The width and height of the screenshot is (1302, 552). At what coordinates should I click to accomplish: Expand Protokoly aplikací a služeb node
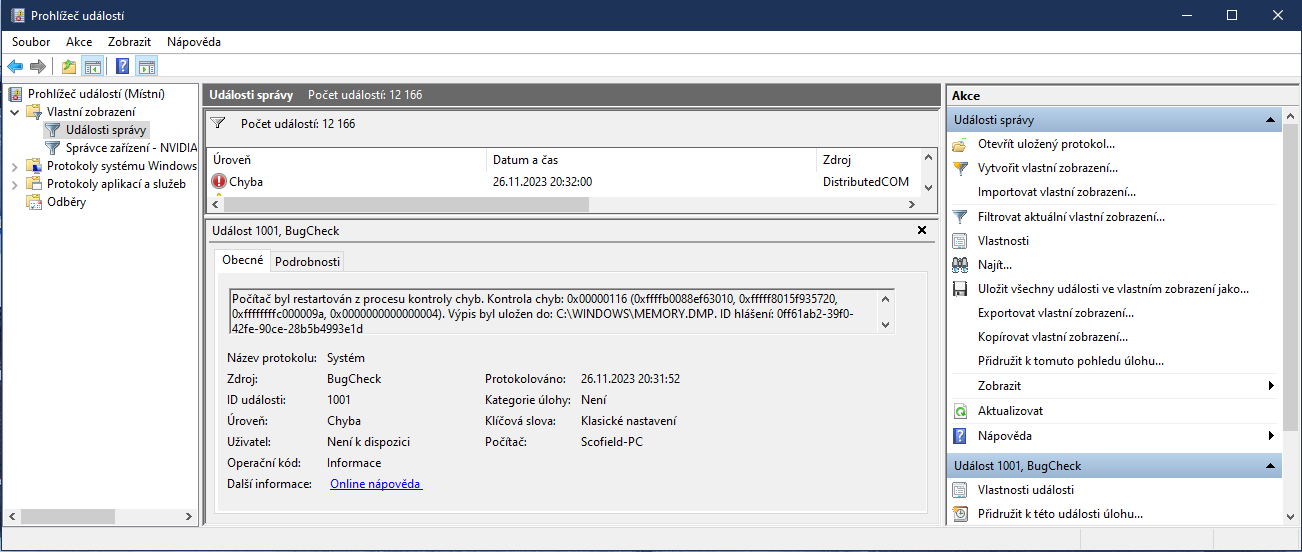tap(14, 184)
